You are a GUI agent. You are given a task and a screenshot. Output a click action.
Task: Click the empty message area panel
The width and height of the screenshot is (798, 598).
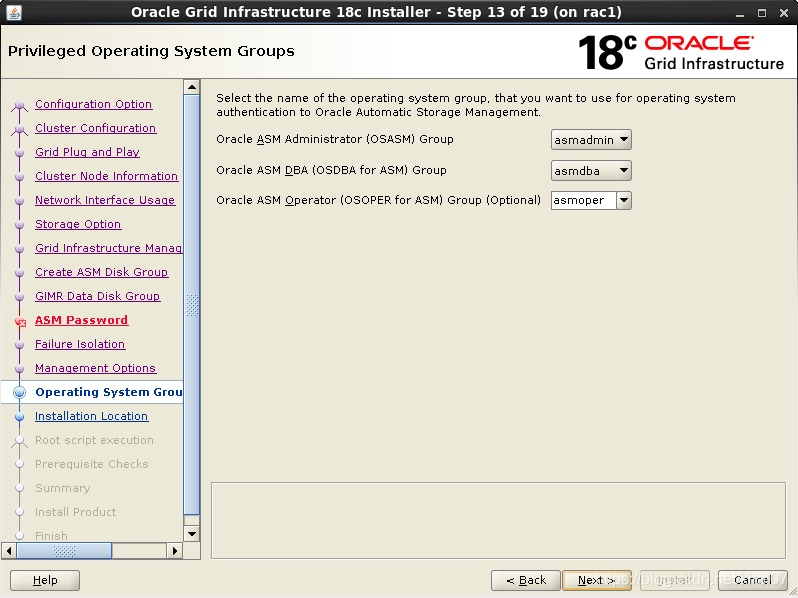(498, 520)
